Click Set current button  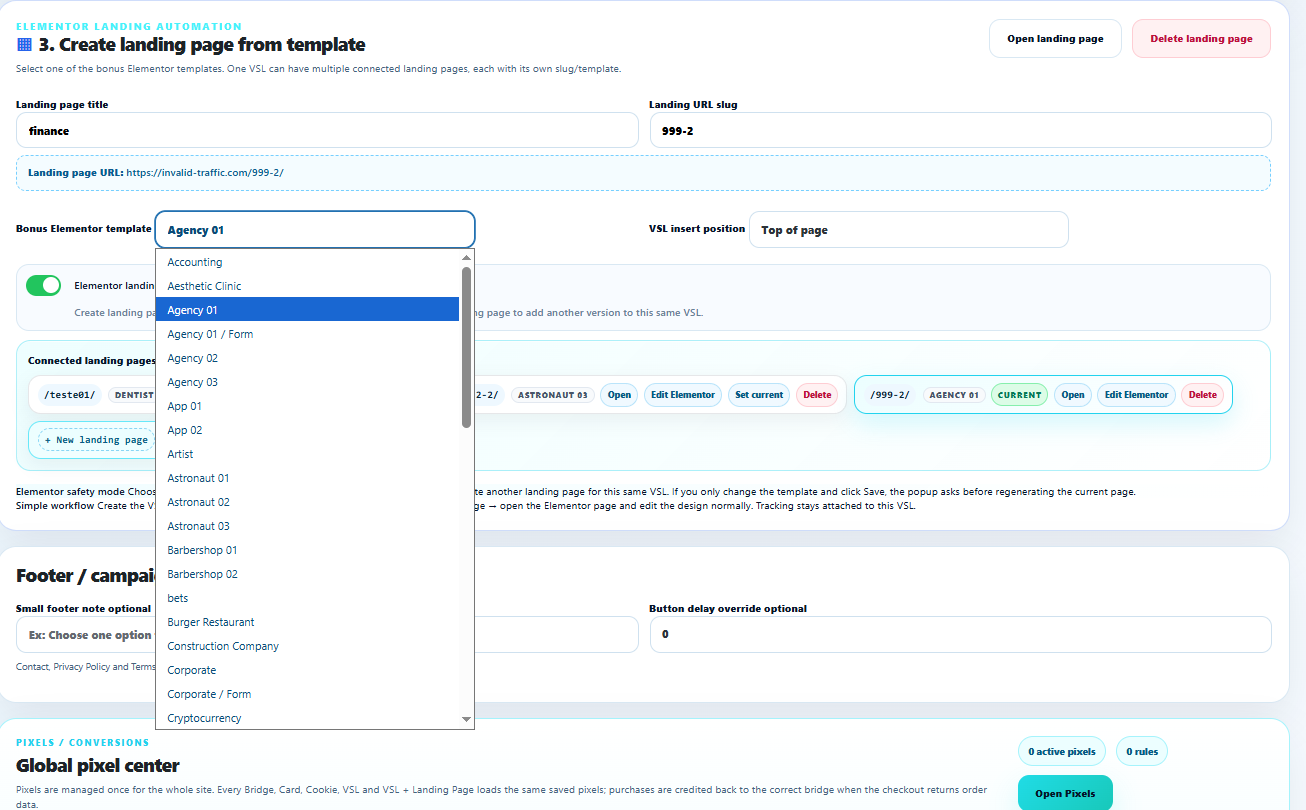[759, 395]
